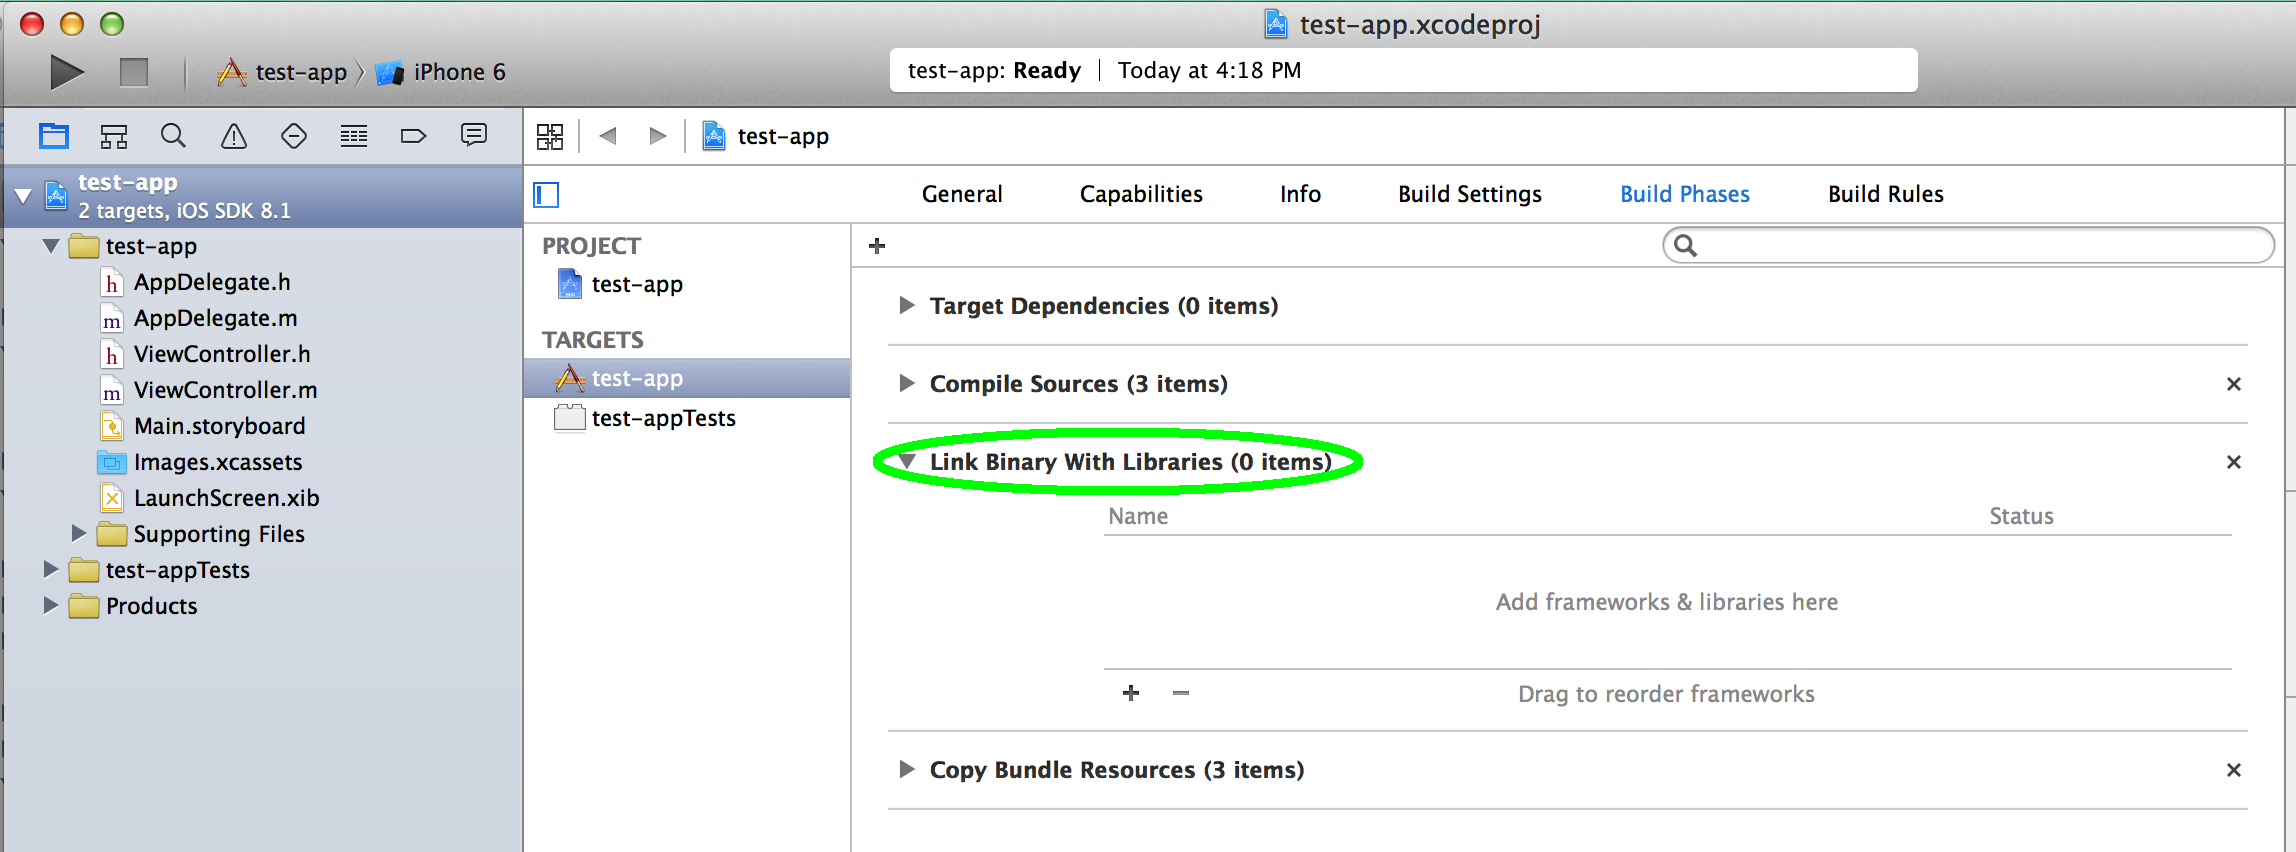Switch to the Build Settings tab
The image size is (2296, 852).
1469,194
